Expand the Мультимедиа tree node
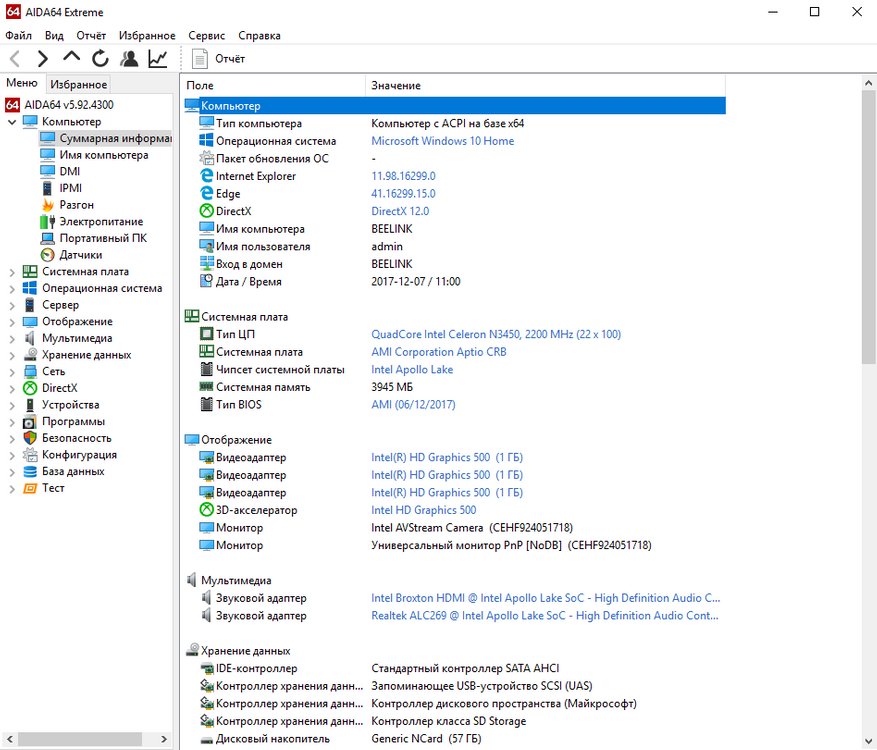 [12, 339]
